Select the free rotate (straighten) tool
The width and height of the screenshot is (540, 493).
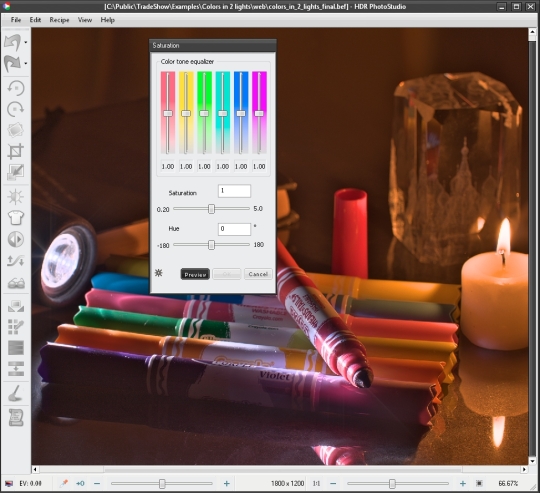point(15,130)
